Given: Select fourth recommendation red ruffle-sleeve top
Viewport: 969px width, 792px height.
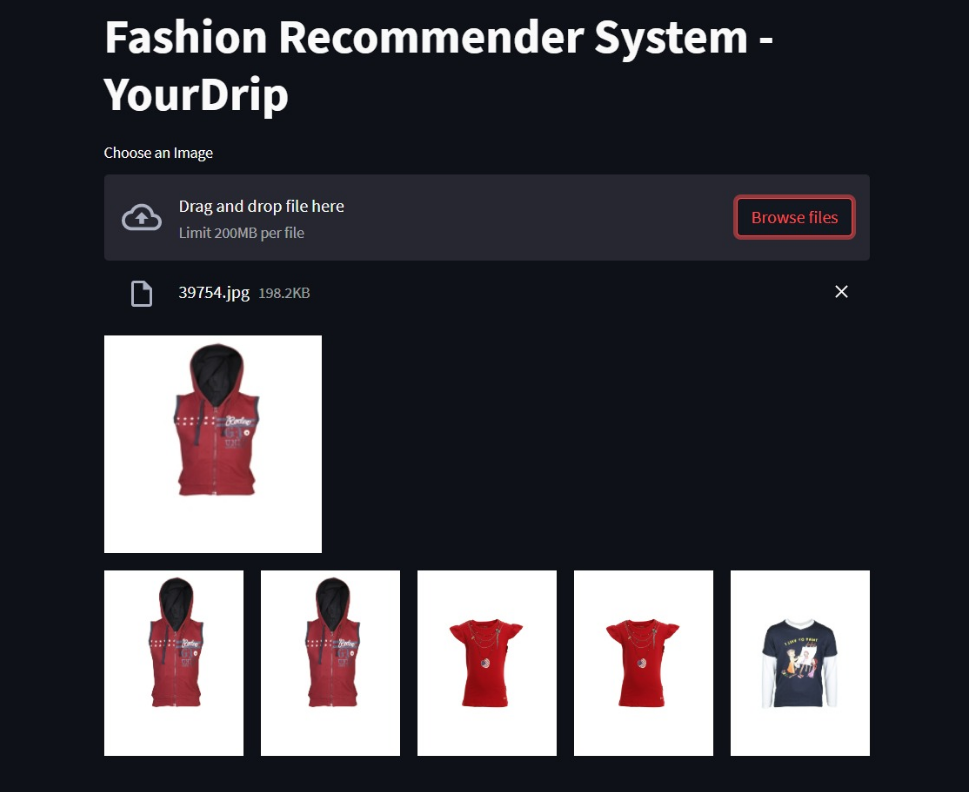Looking at the screenshot, I should [643, 663].
